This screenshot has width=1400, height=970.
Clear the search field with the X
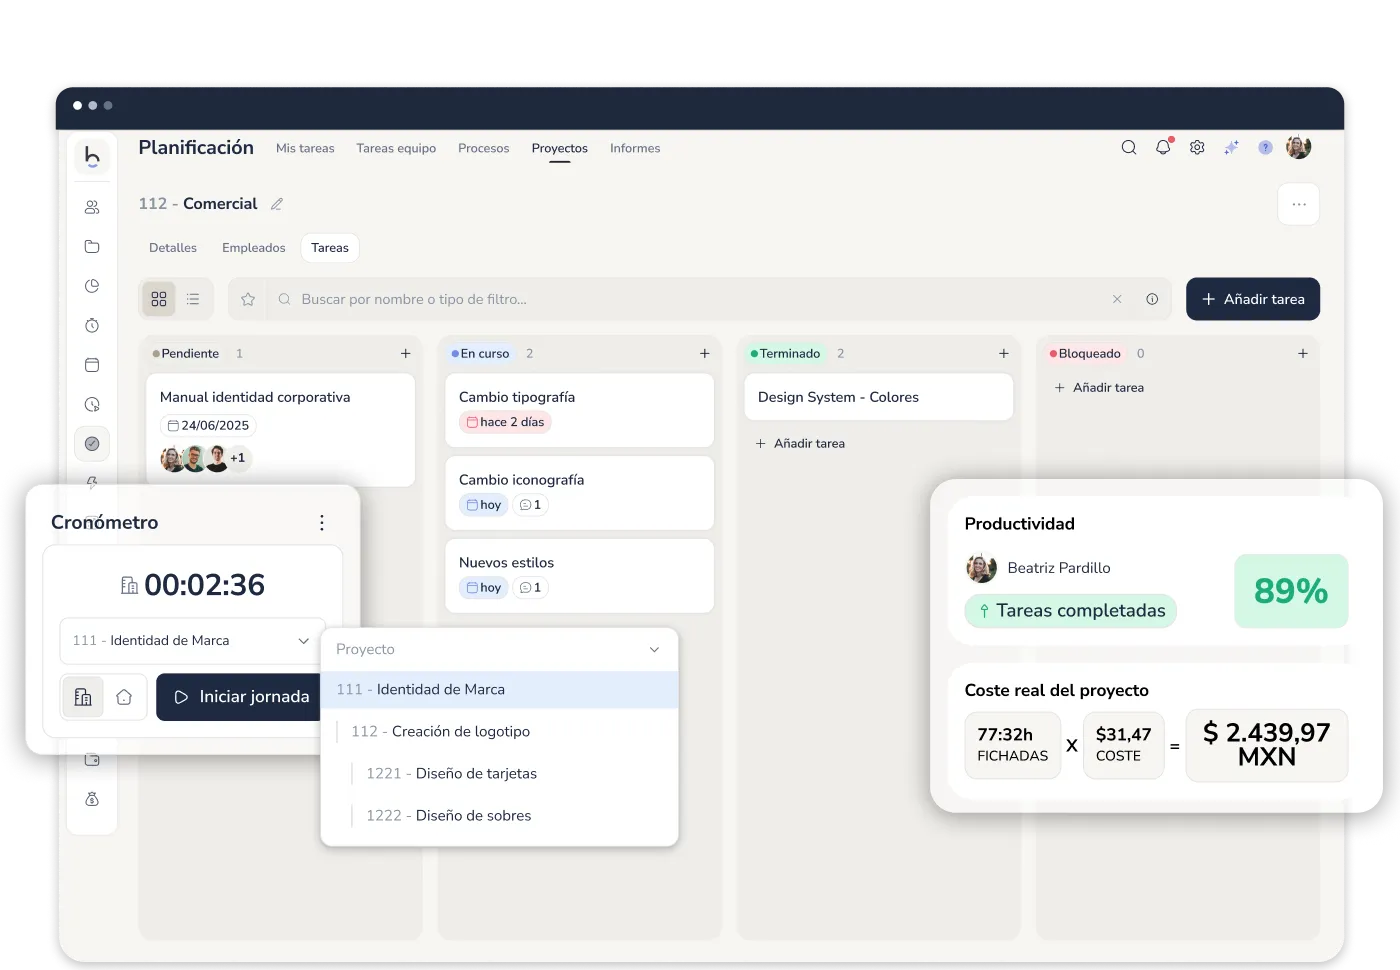click(x=1117, y=299)
